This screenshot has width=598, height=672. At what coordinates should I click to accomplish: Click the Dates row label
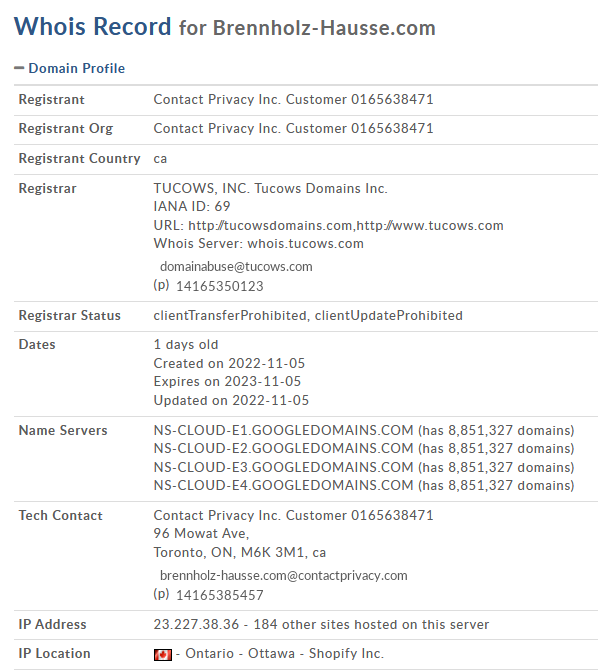click(37, 345)
